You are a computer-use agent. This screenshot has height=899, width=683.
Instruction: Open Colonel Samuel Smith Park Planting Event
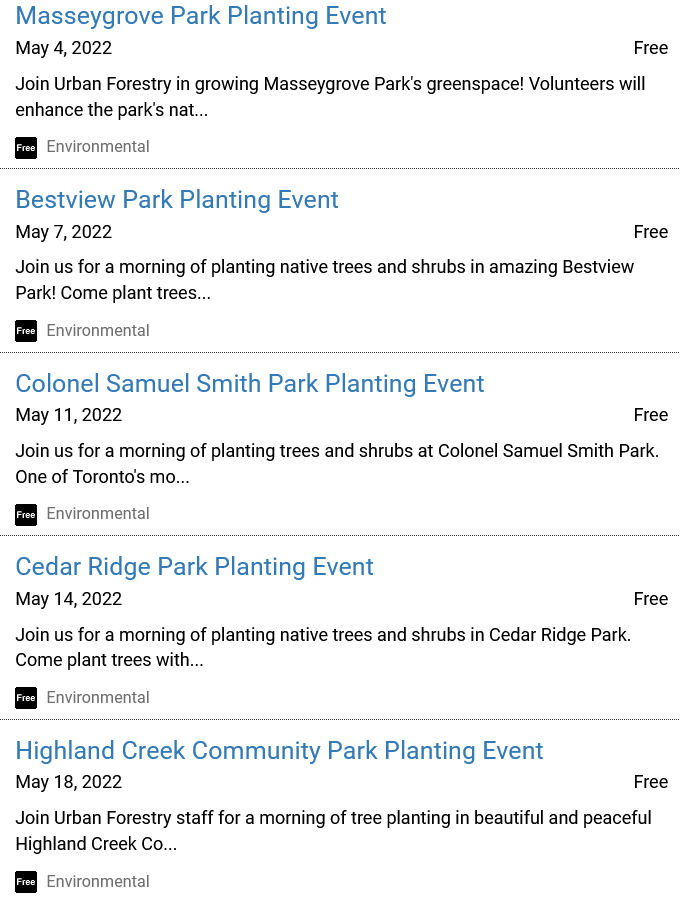click(250, 384)
